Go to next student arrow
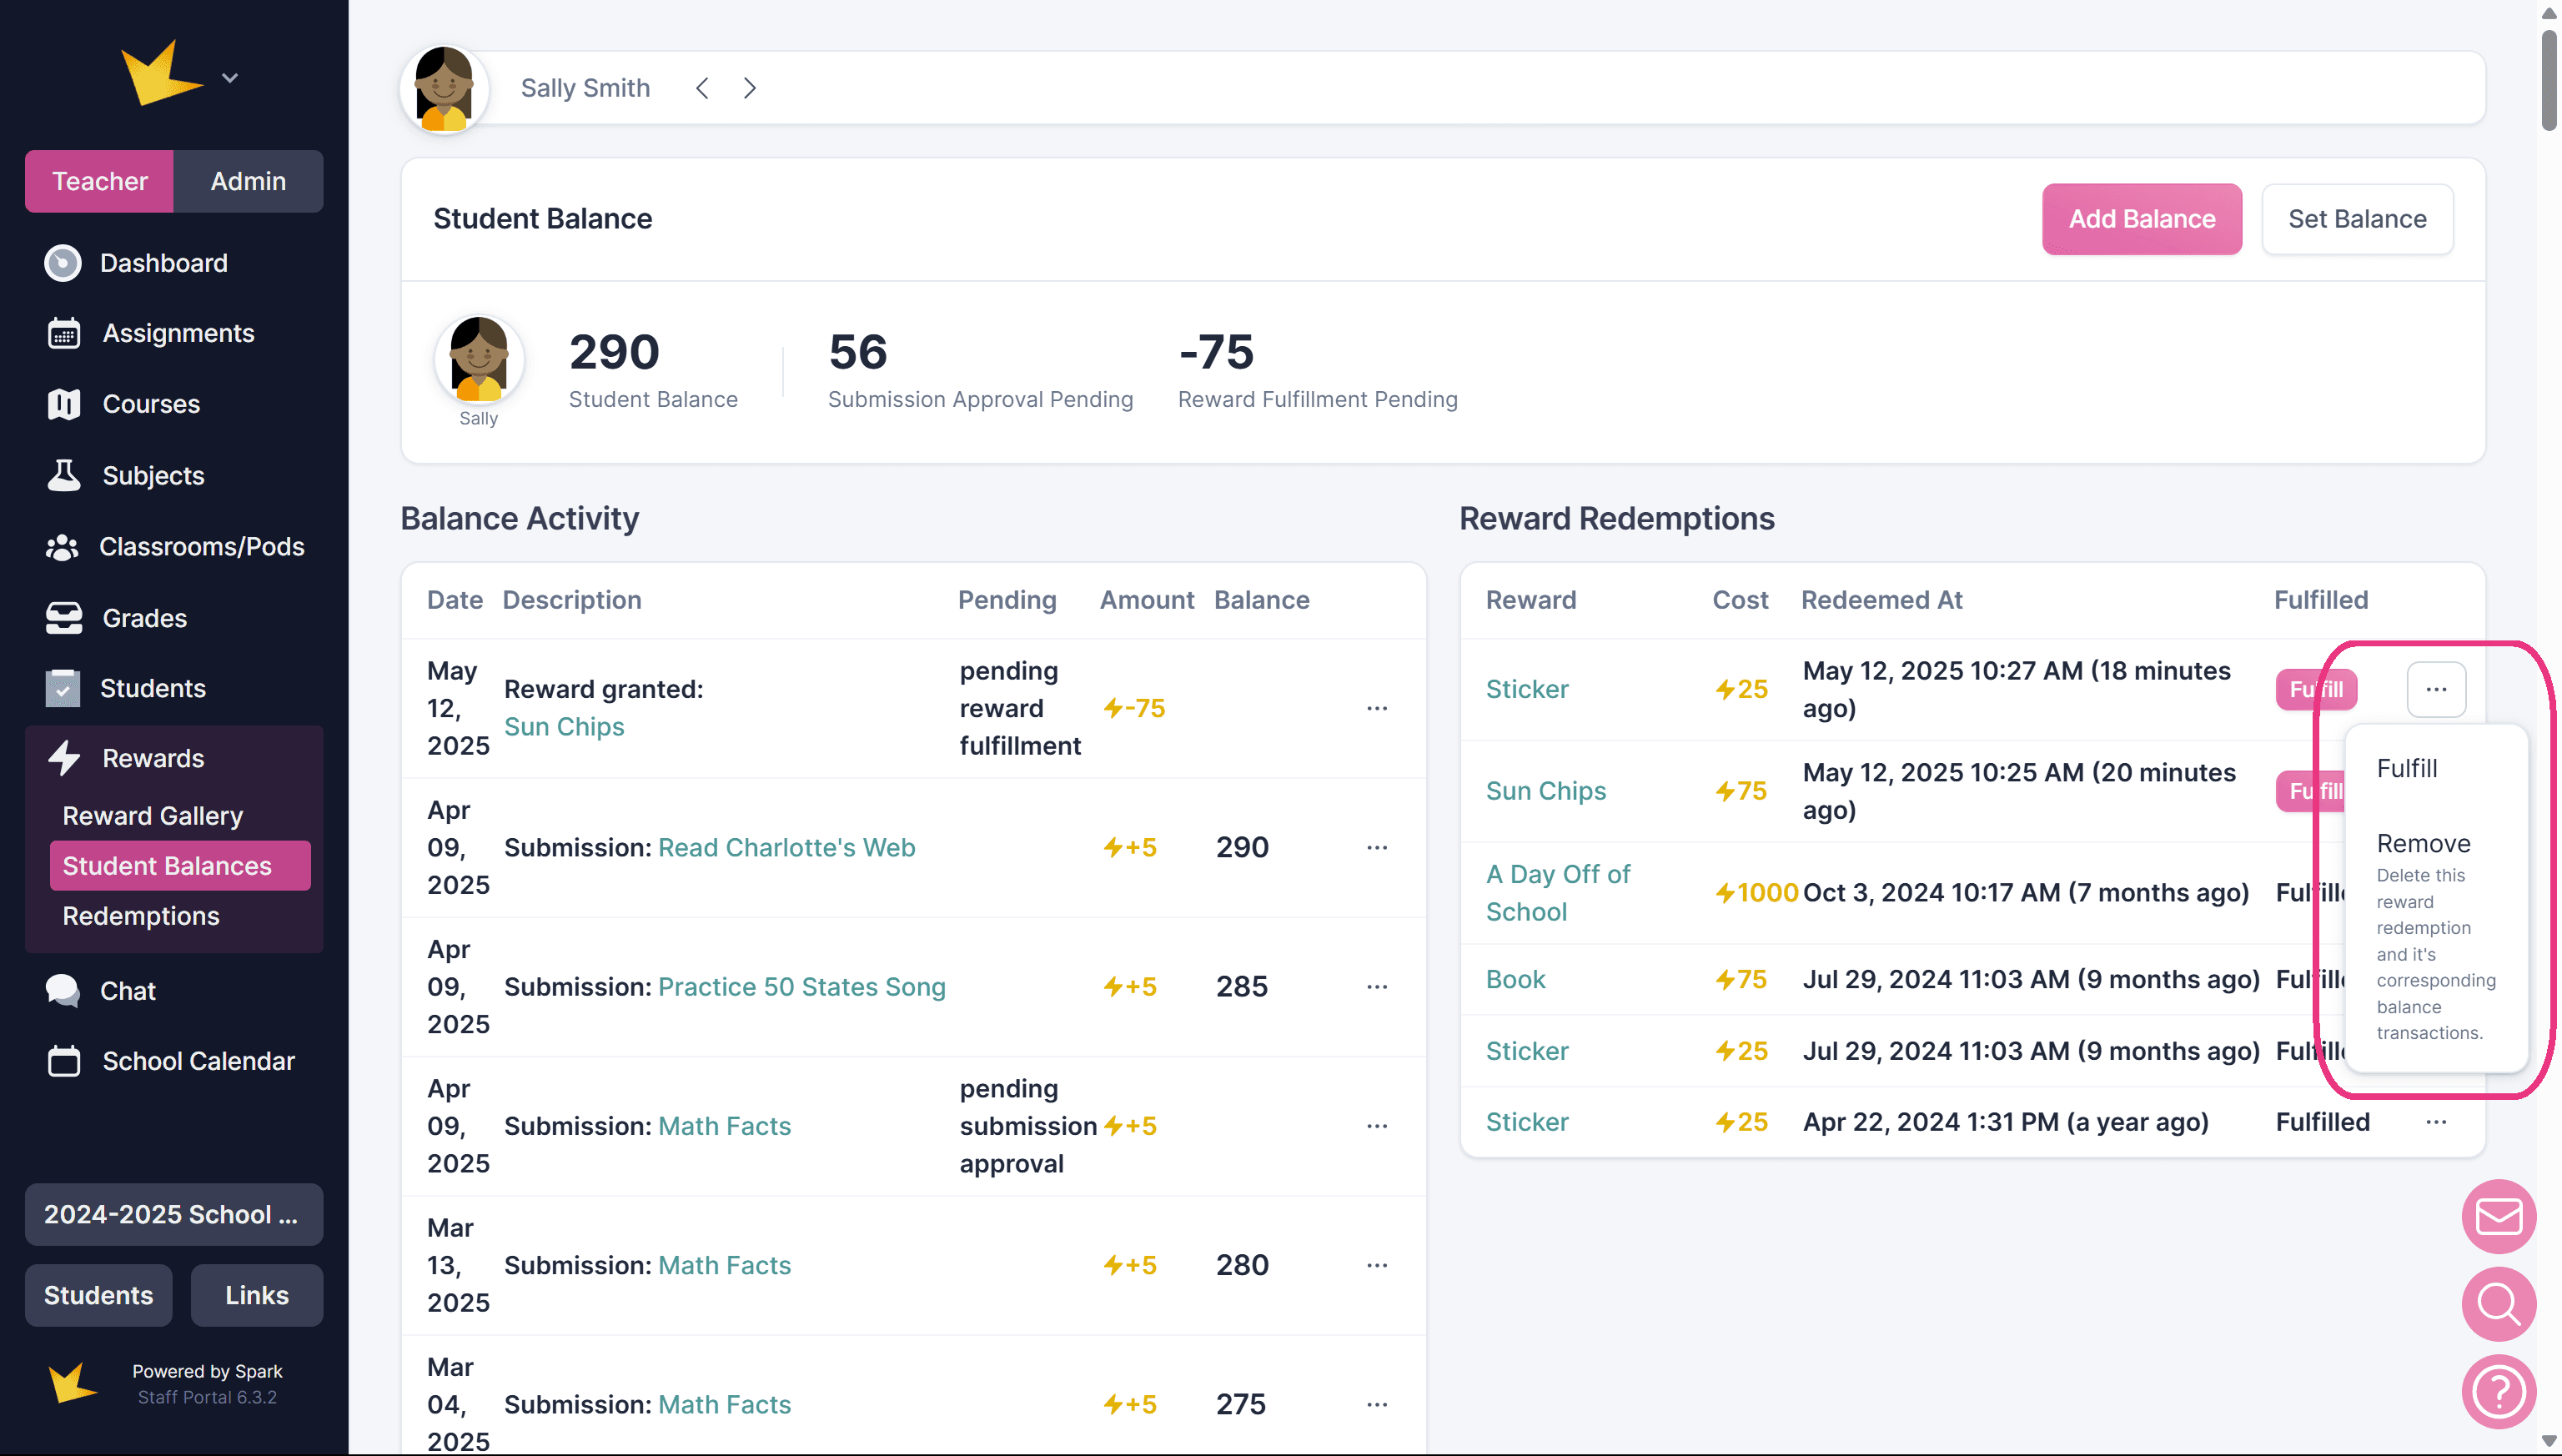The width and height of the screenshot is (2562, 1456). click(x=750, y=88)
